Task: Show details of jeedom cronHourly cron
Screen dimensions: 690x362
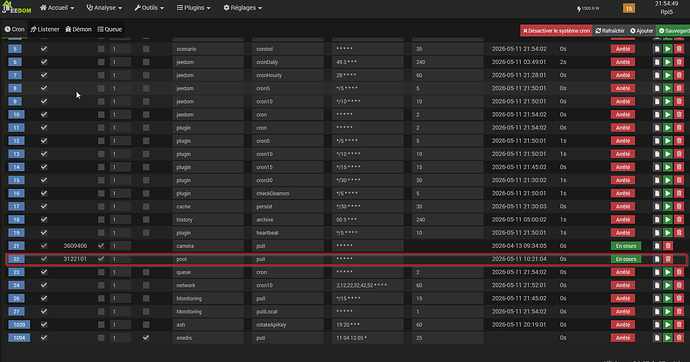Action: point(657,75)
